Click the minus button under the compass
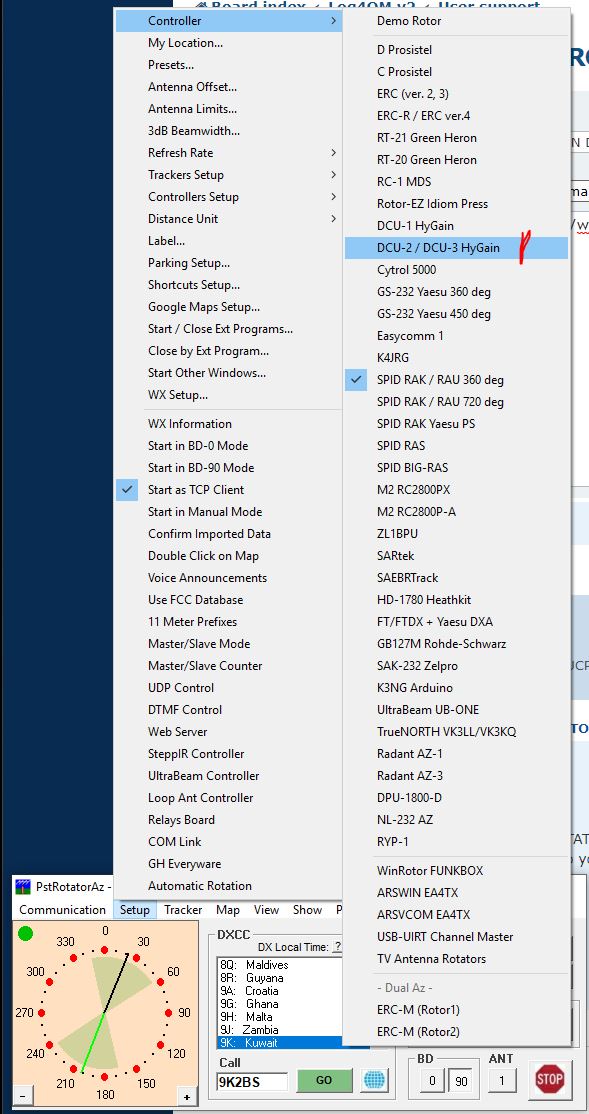Image resolution: width=589 pixels, height=1114 pixels. tap(23, 1097)
